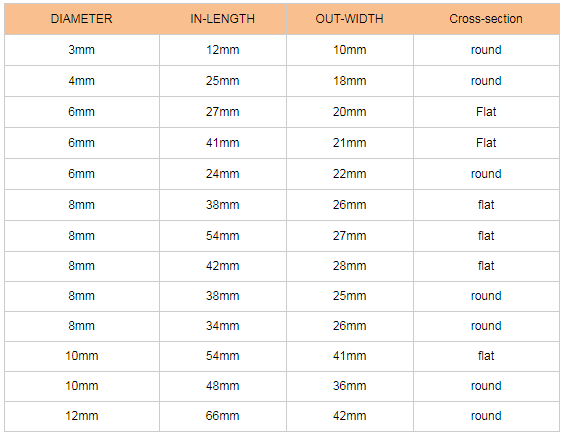The image size is (564, 435).
Task: Click the 3mm diameter cell
Action: (82, 50)
